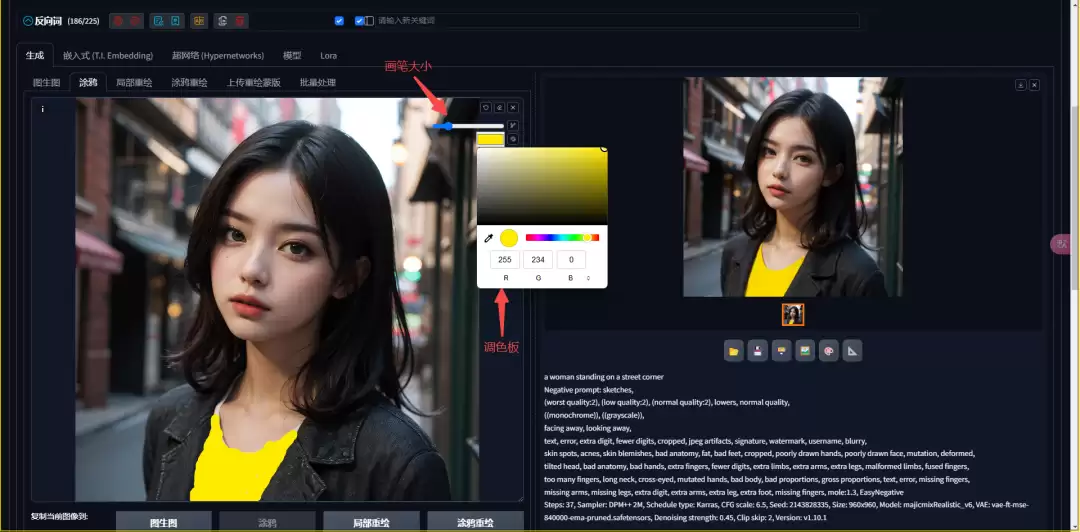Open the output folder with the folder icon
The image size is (1080, 532).
pyautogui.click(x=734, y=351)
